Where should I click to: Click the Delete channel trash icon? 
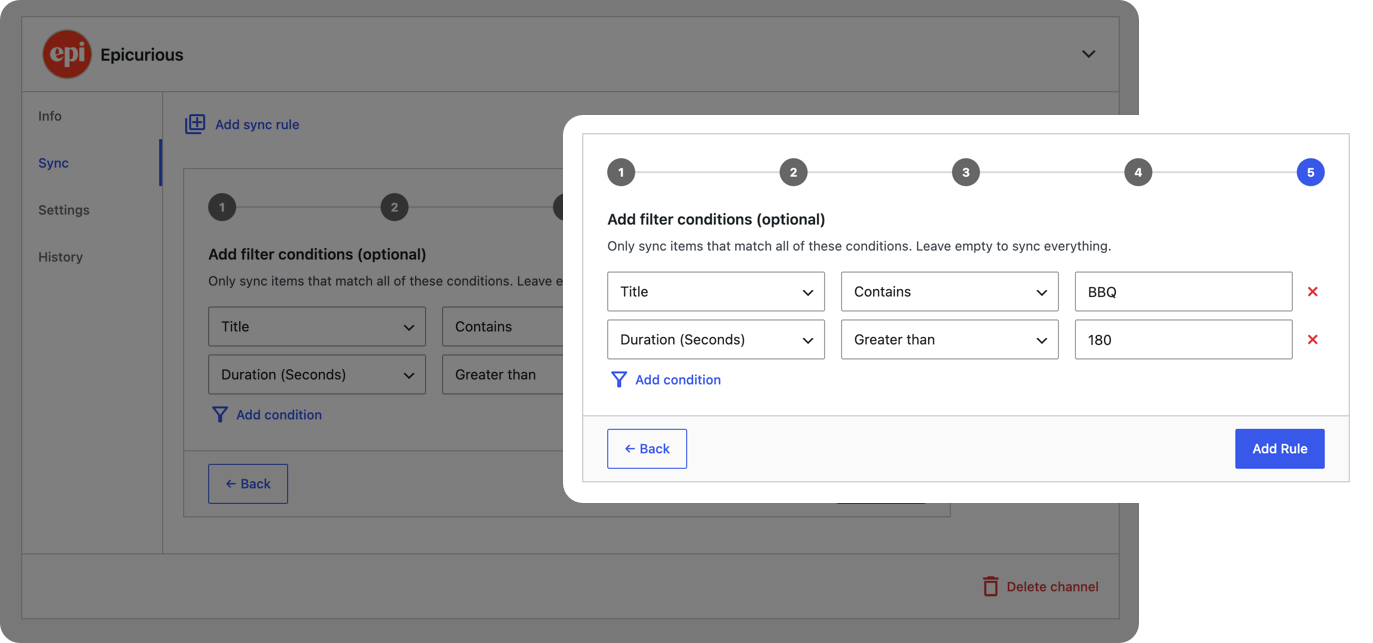click(x=991, y=586)
